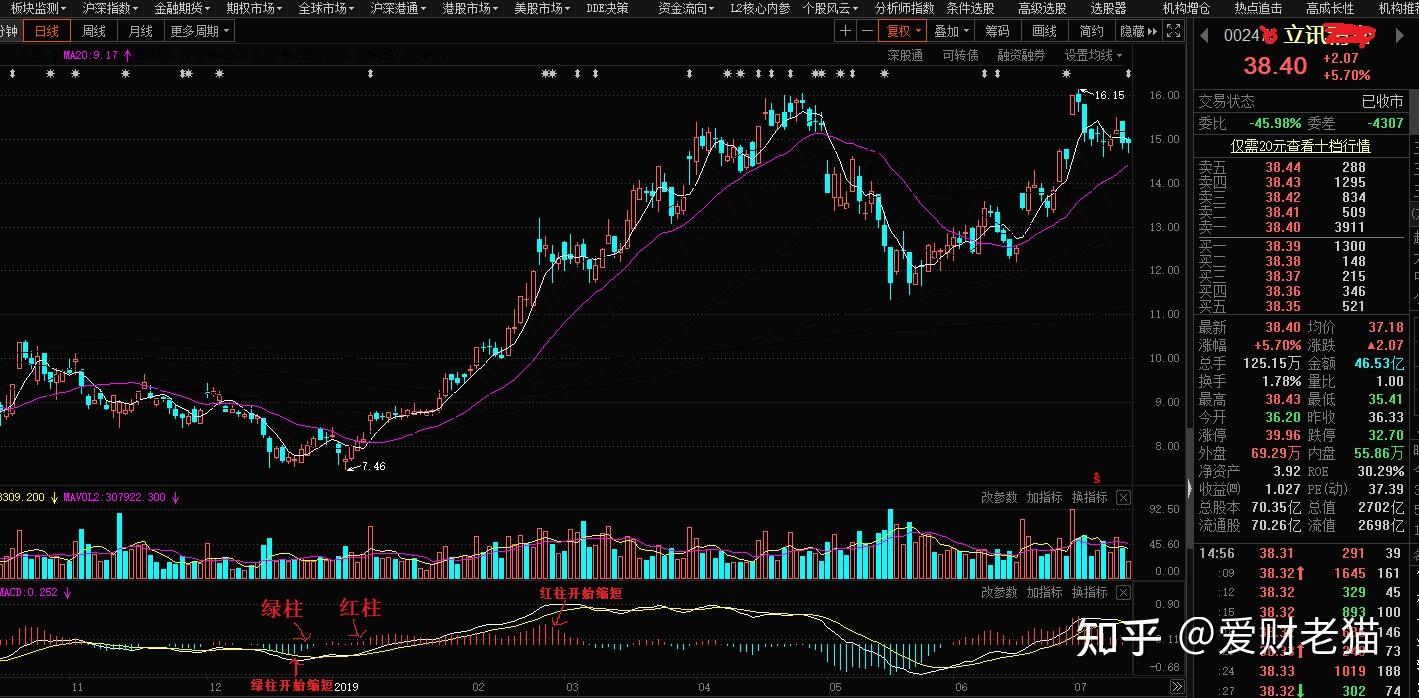Image resolution: width=1419 pixels, height=698 pixels.
Task: Click 换指标 in volume panel
Action: click(1089, 497)
